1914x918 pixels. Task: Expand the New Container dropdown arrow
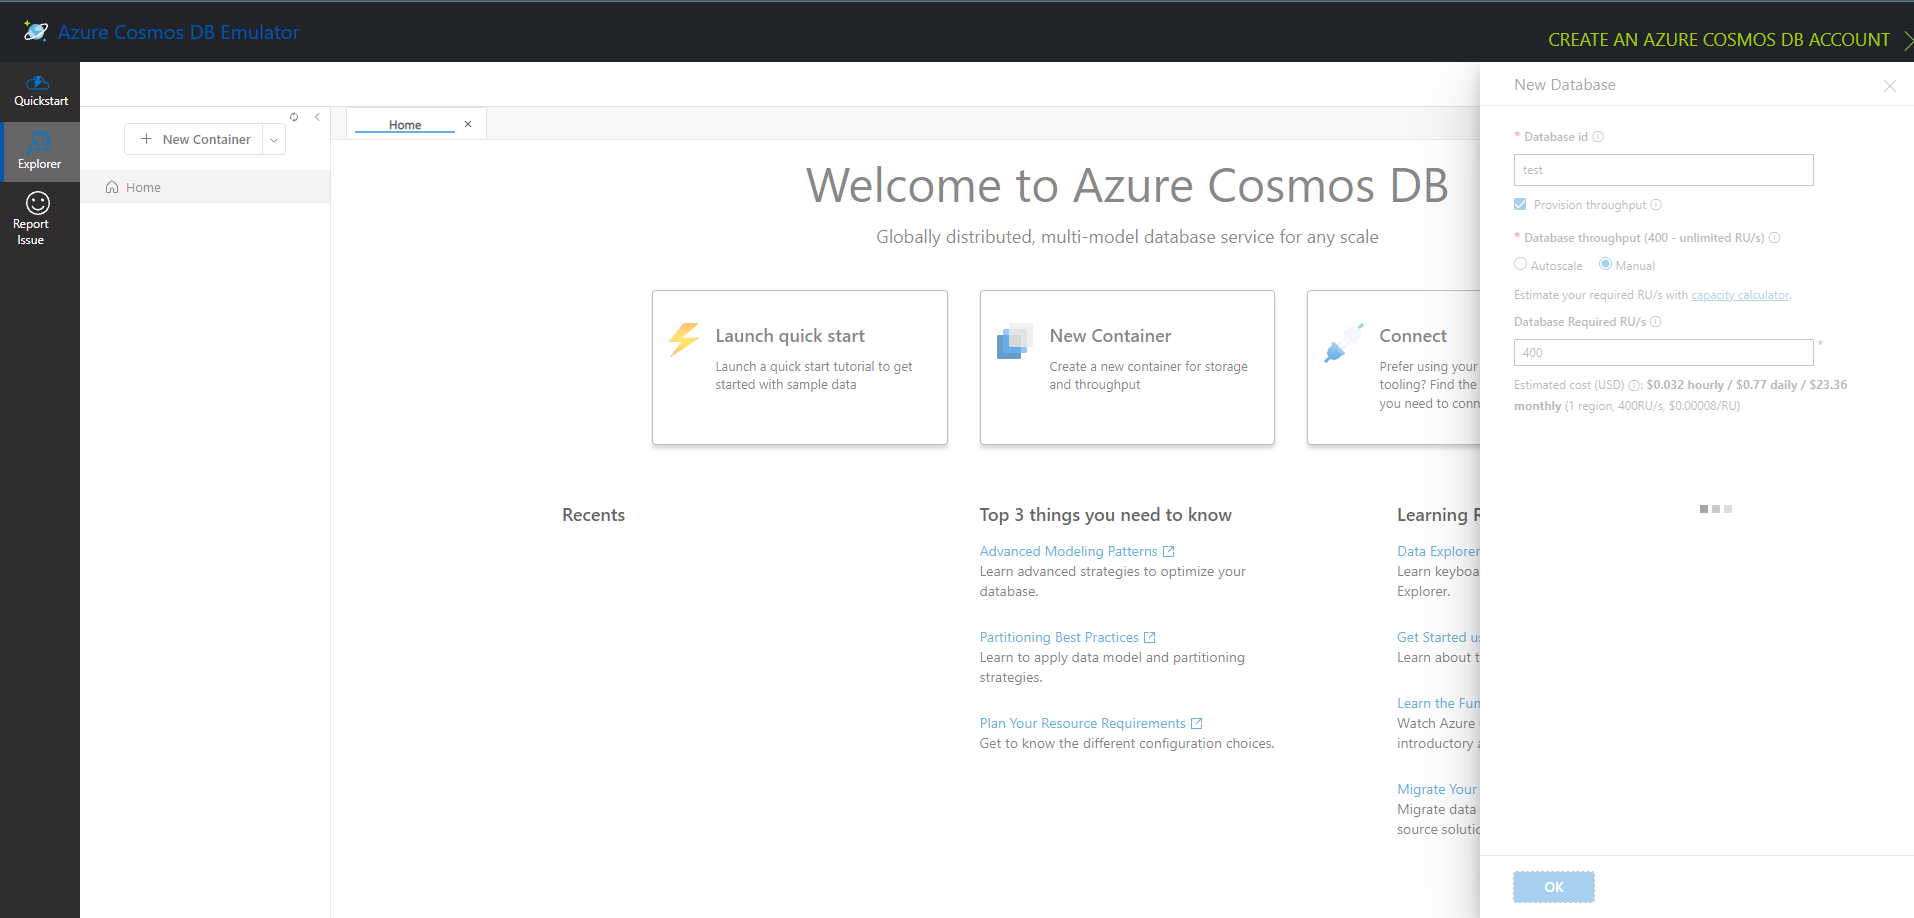coord(274,140)
